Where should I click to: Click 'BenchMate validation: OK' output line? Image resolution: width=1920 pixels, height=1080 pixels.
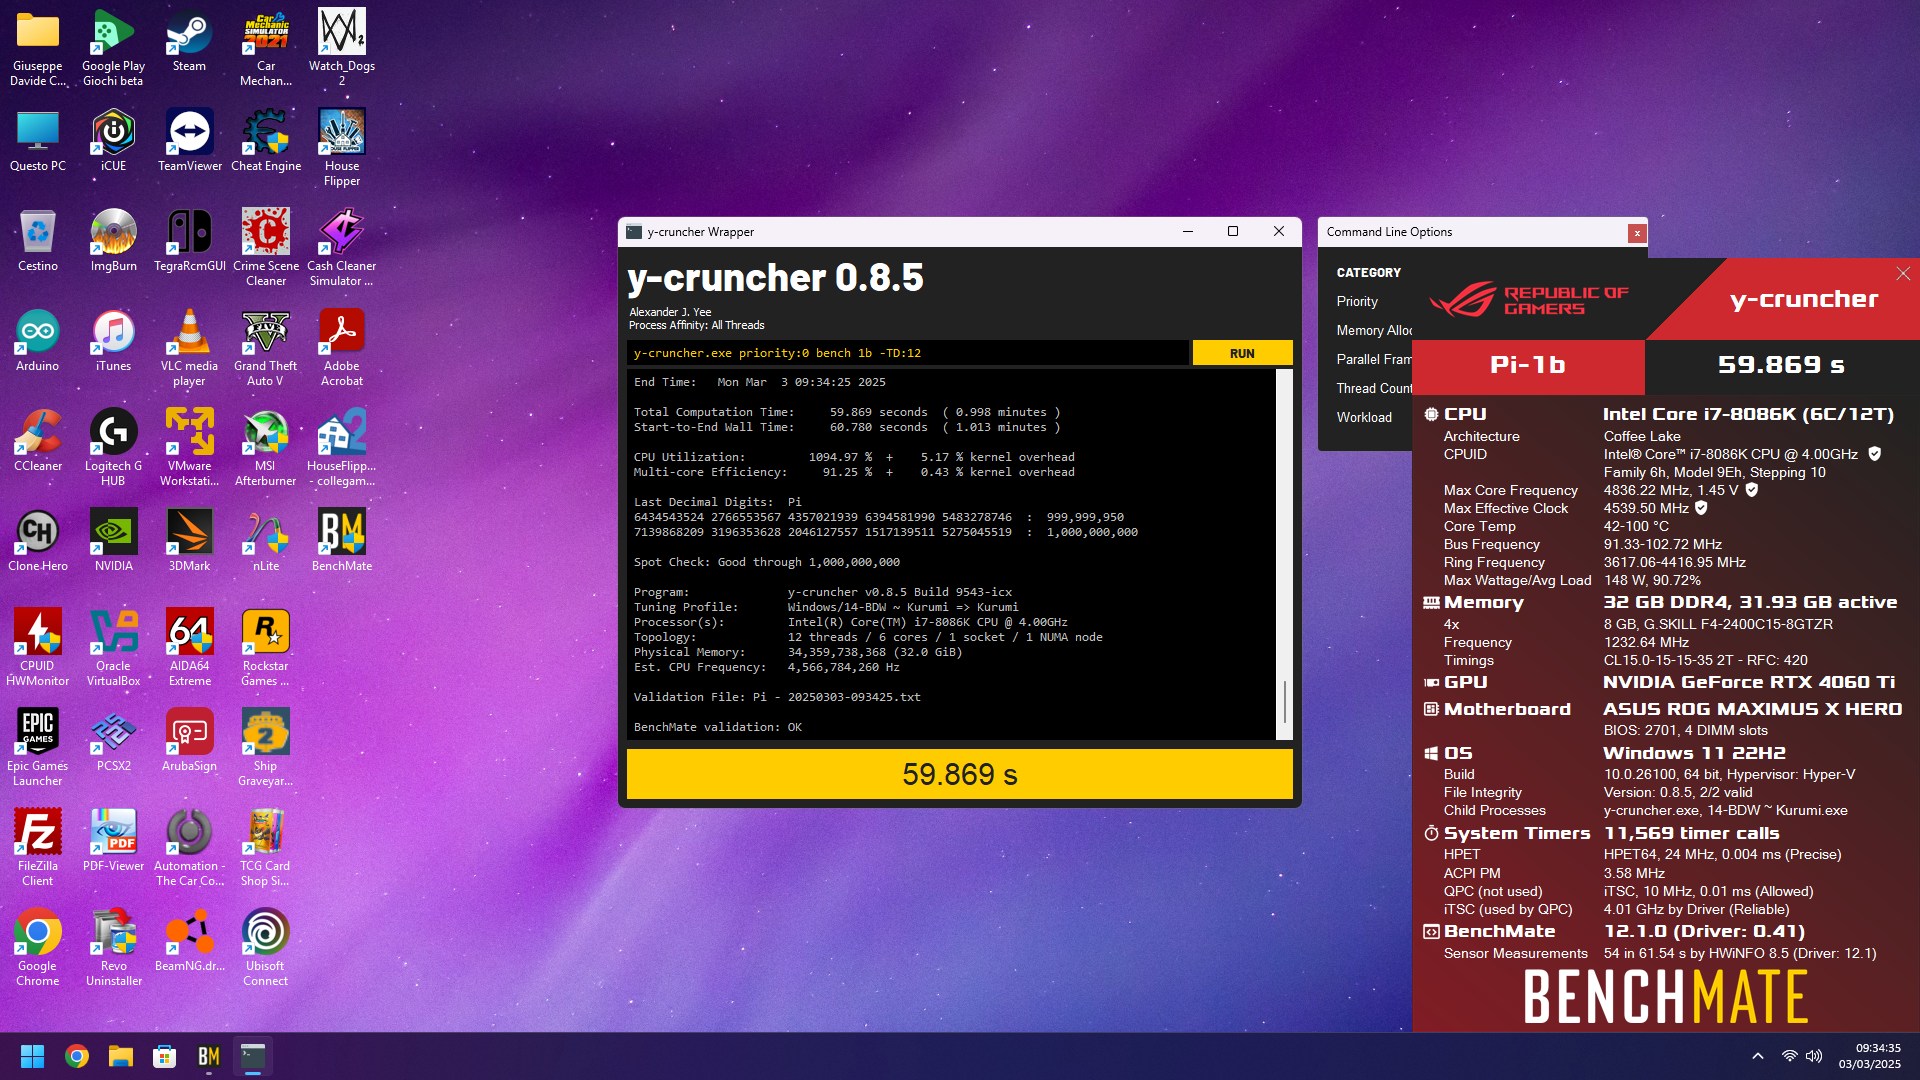click(x=718, y=727)
